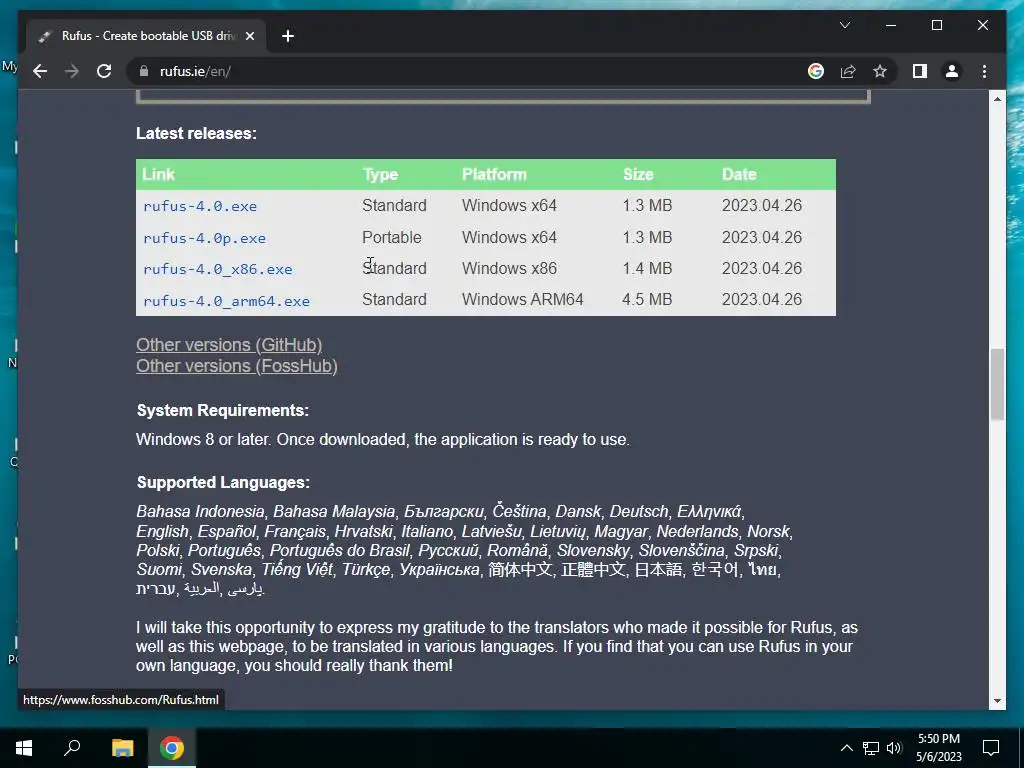This screenshot has height=768, width=1024.
Task: Open taskbar search
Action: tap(72, 748)
